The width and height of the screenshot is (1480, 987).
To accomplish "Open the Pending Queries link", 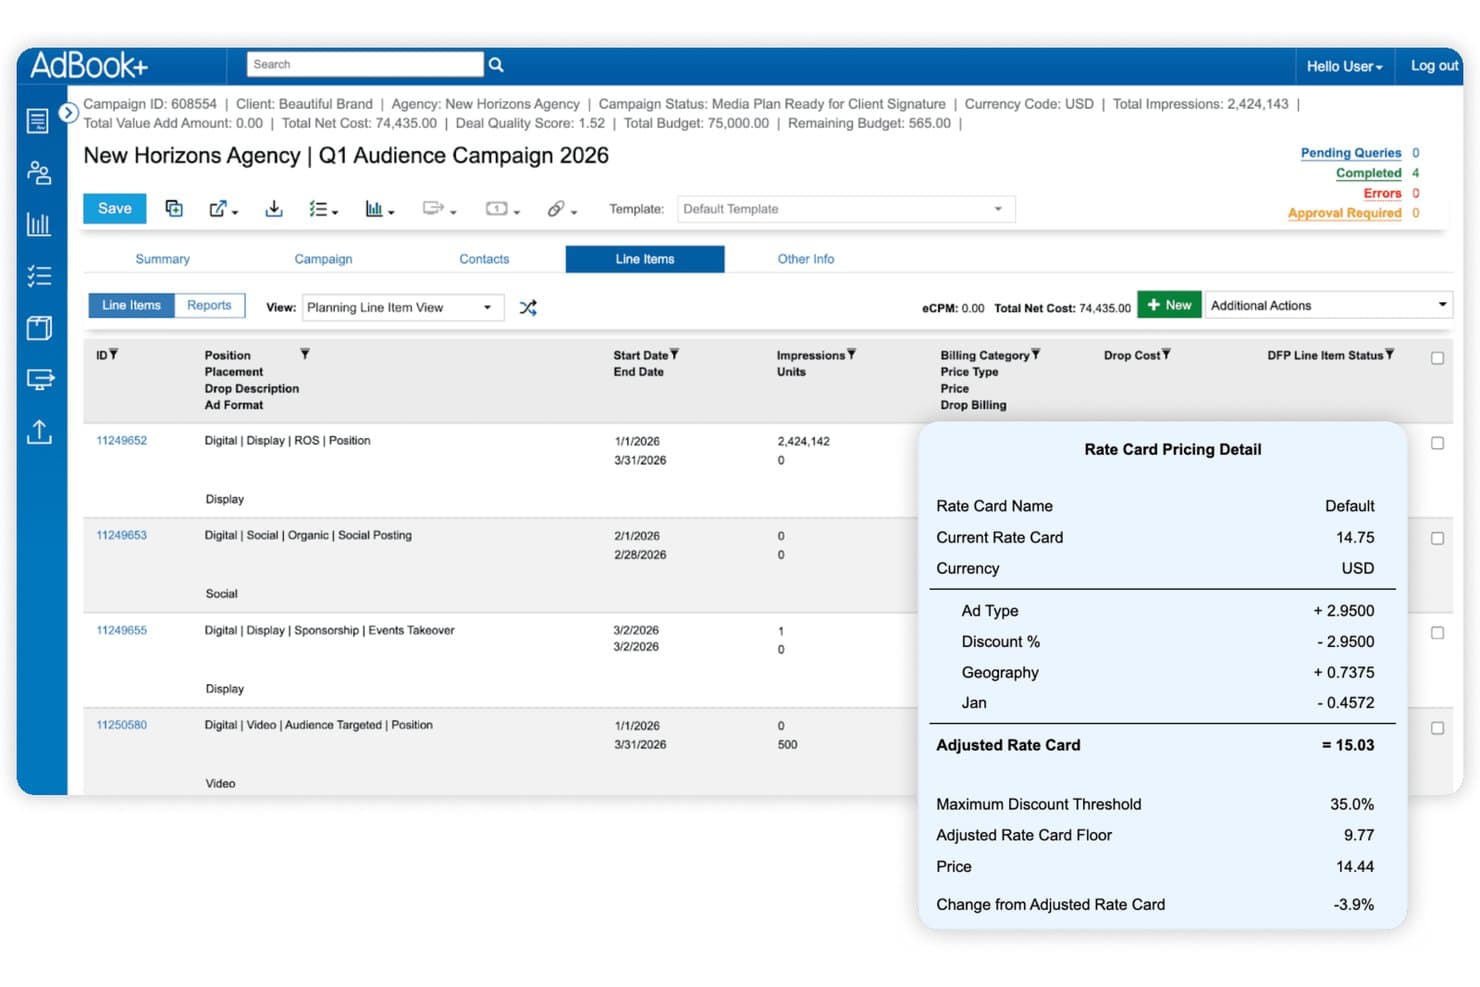I will coord(1350,153).
